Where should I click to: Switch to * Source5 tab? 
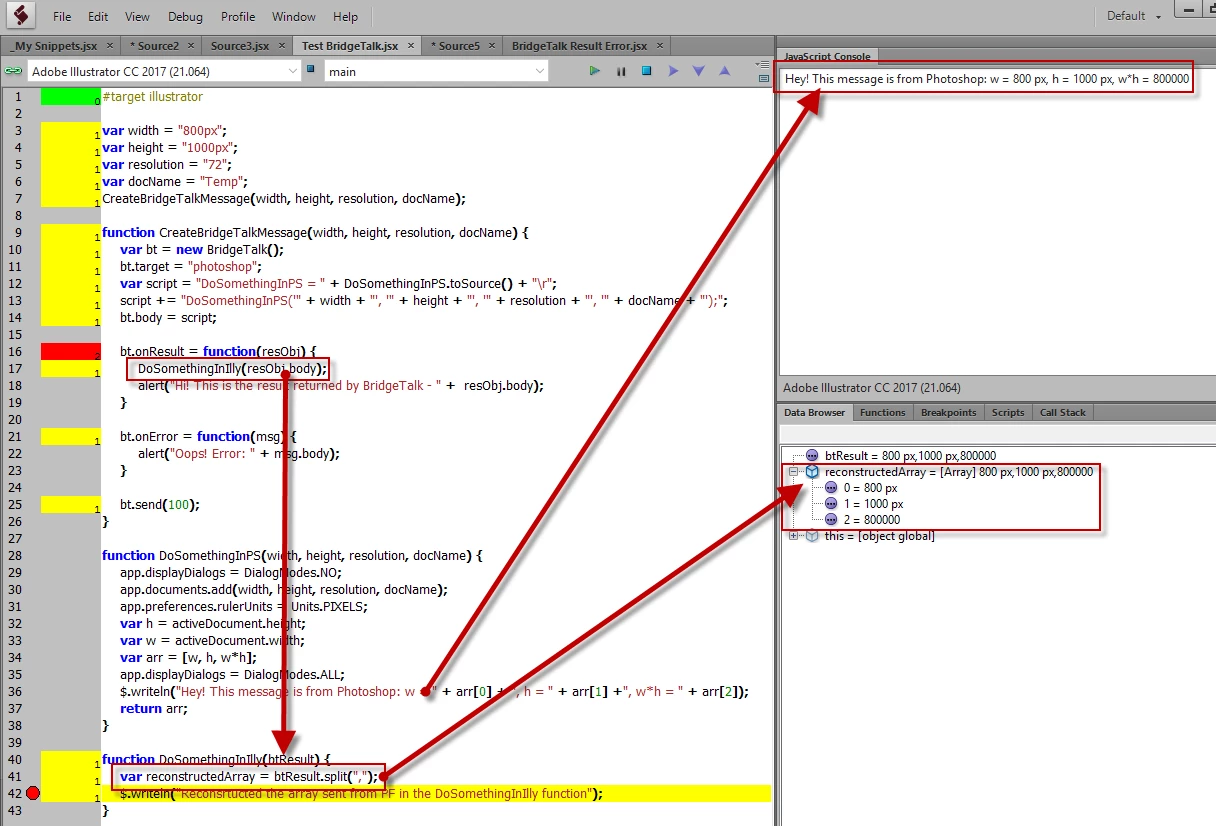[x=455, y=46]
